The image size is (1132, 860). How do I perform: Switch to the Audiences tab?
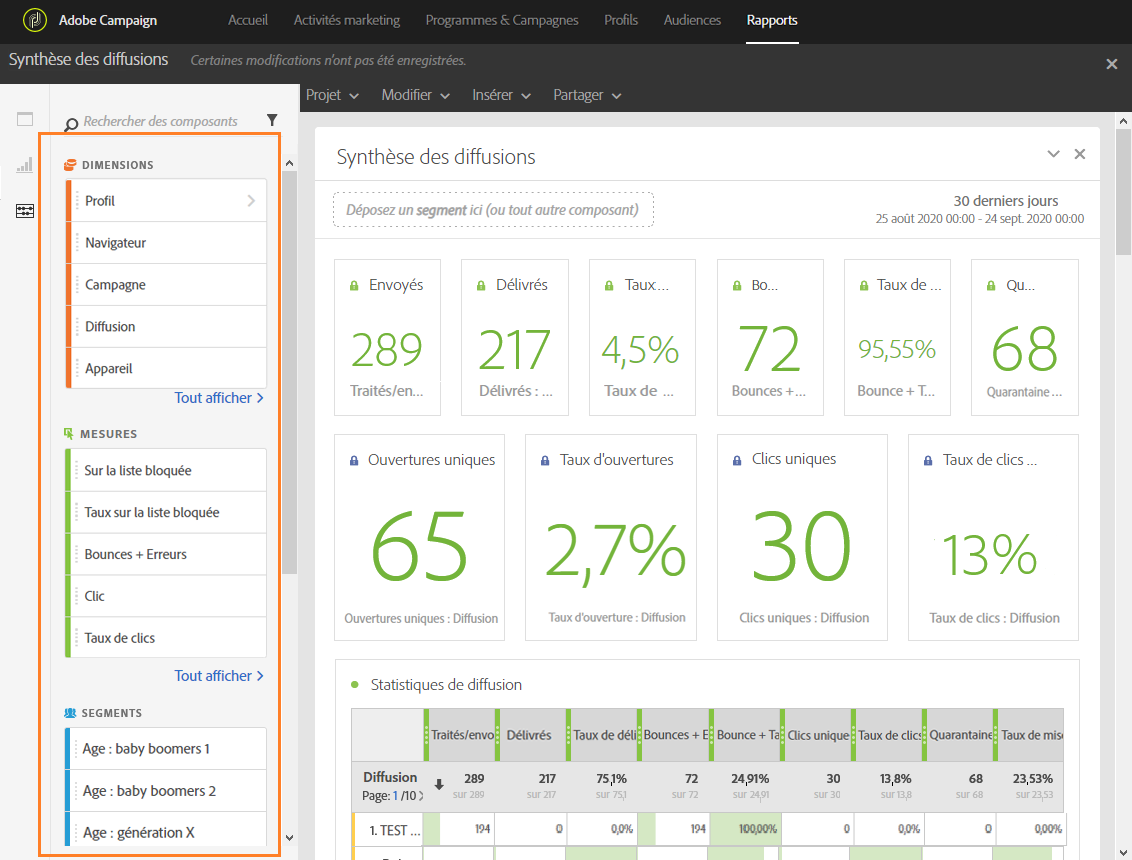point(692,20)
